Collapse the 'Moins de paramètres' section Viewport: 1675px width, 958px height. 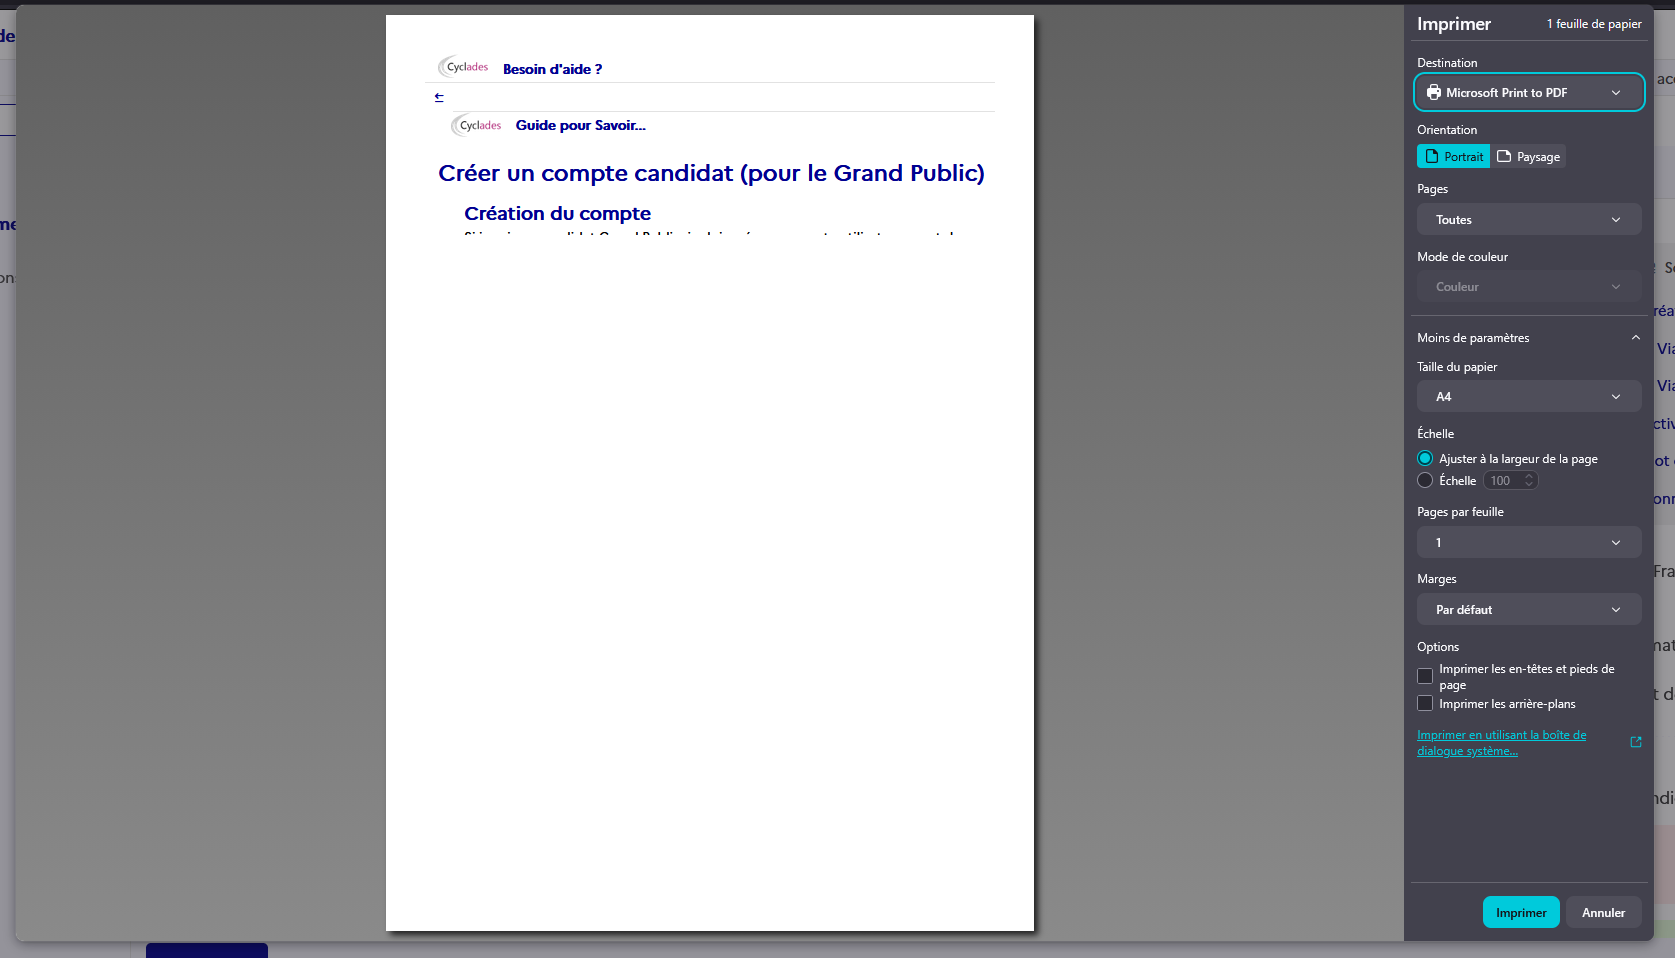point(1528,338)
